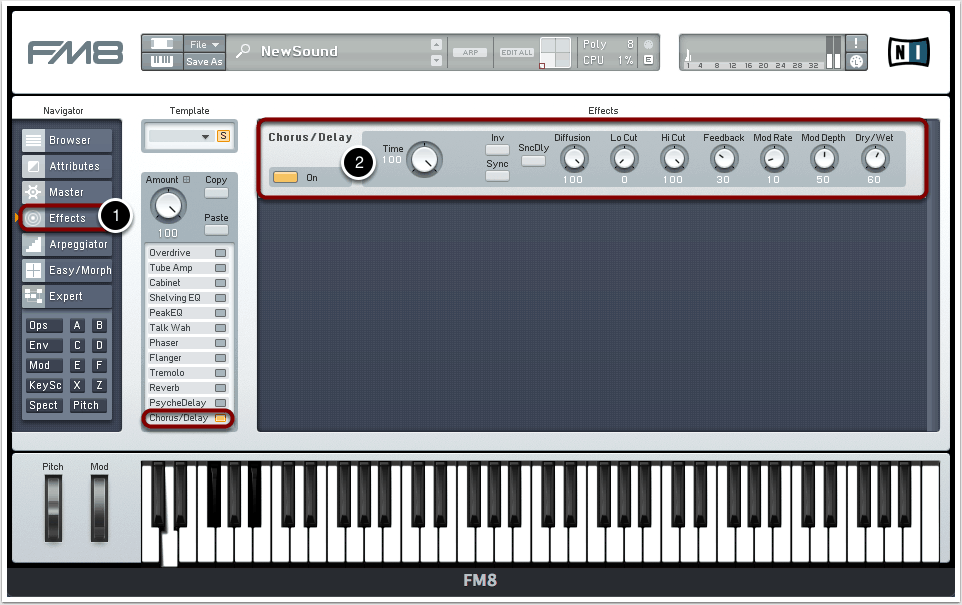Enable the Phaser effect
This screenshot has width=962, height=605.
[x=220, y=343]
